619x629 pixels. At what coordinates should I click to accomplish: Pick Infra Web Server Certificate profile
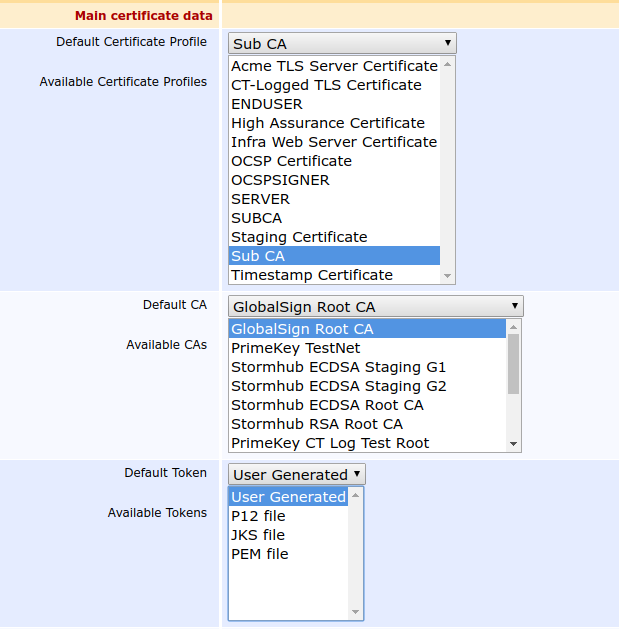(334, 142)
